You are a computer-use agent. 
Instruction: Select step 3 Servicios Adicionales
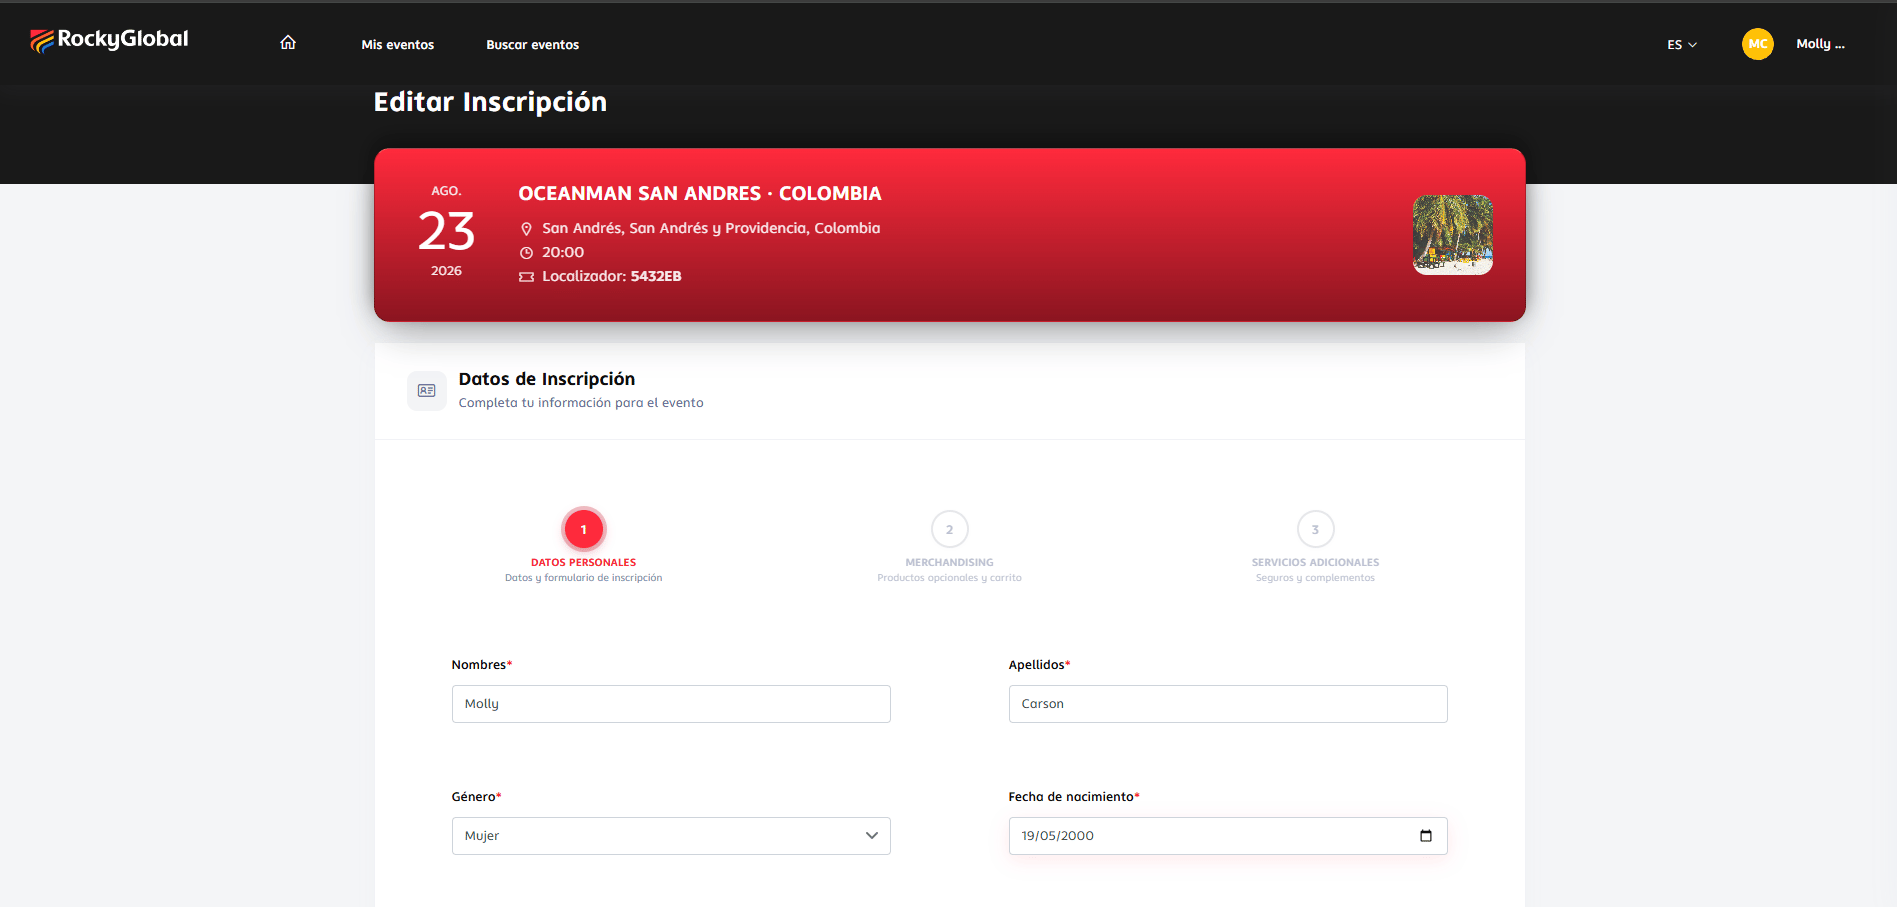(1315, 530)
